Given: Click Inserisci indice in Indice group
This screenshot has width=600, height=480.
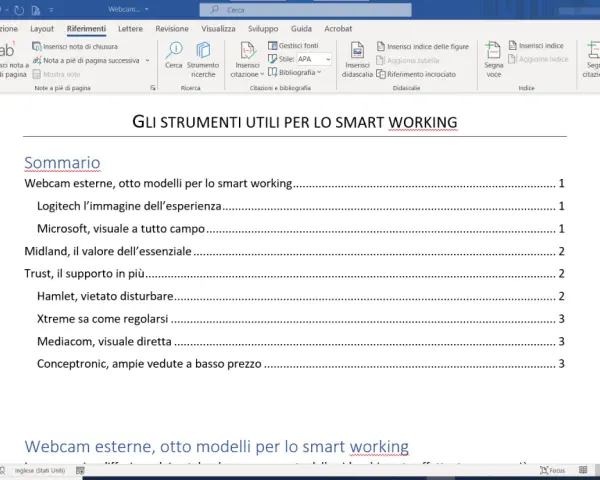Looking at the screenshot, I should (536, 46).
